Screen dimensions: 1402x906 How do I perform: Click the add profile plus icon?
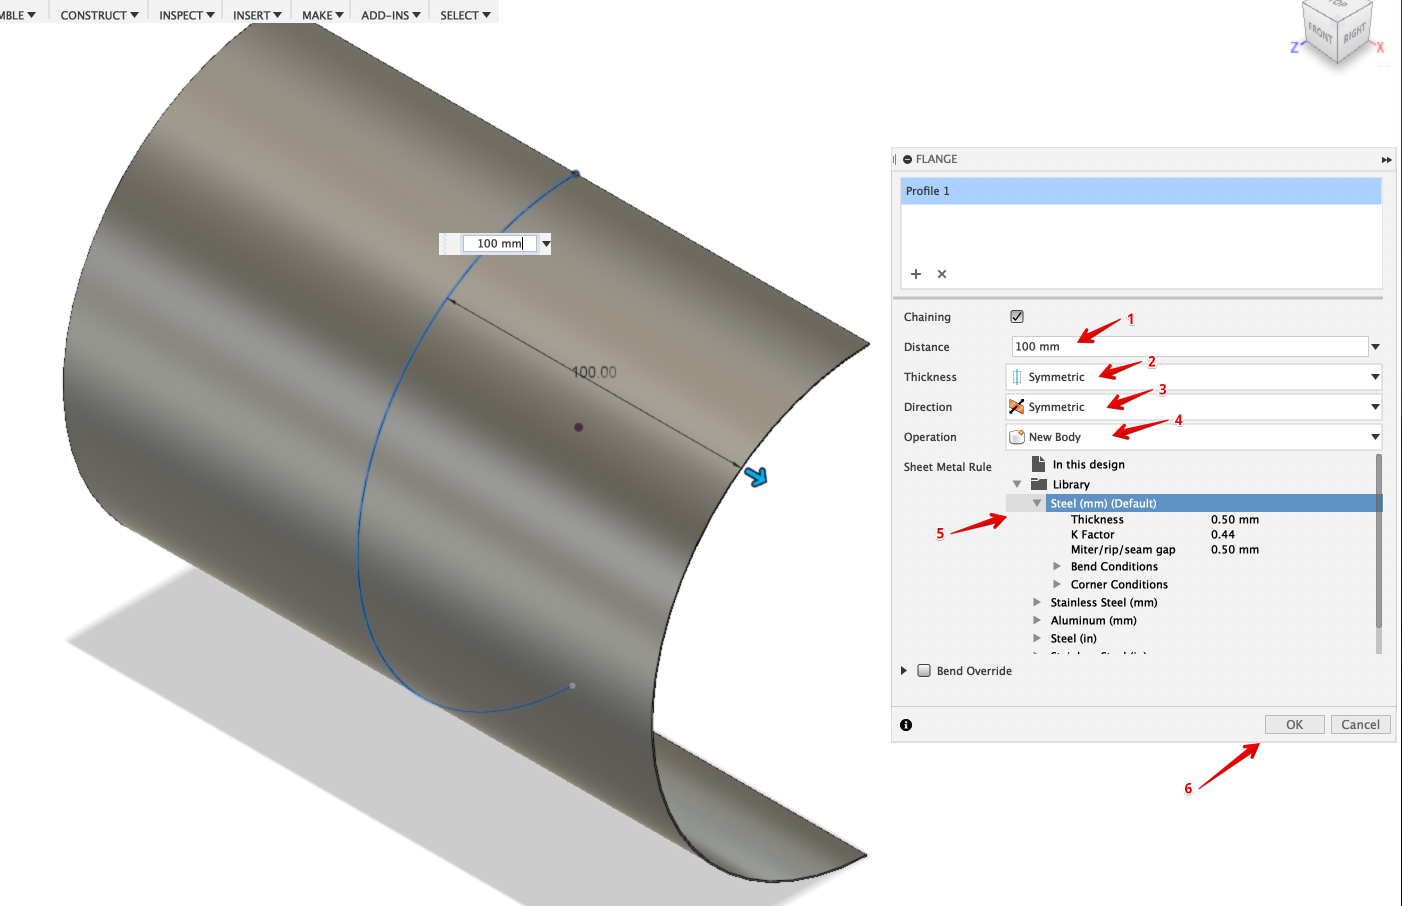pyautogui.click(x=916, y=274)
